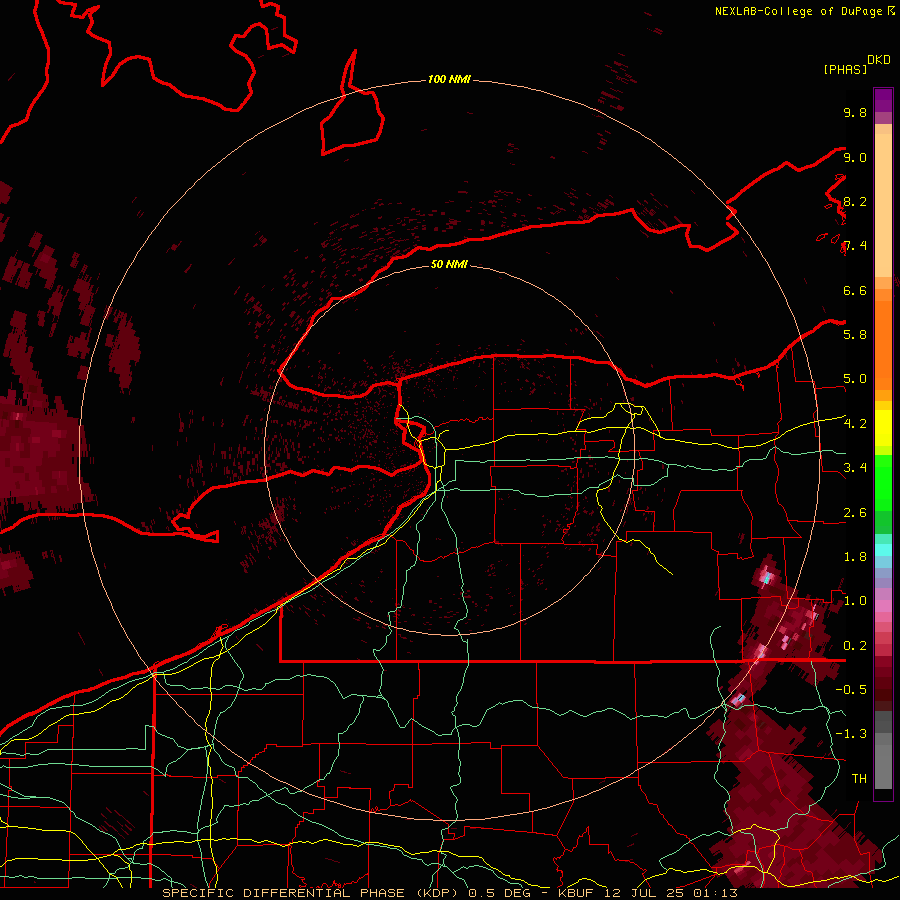Click the -0.5 value on the color scale
The width and height of the screenshot is (900, 900).
click(851, 690)
